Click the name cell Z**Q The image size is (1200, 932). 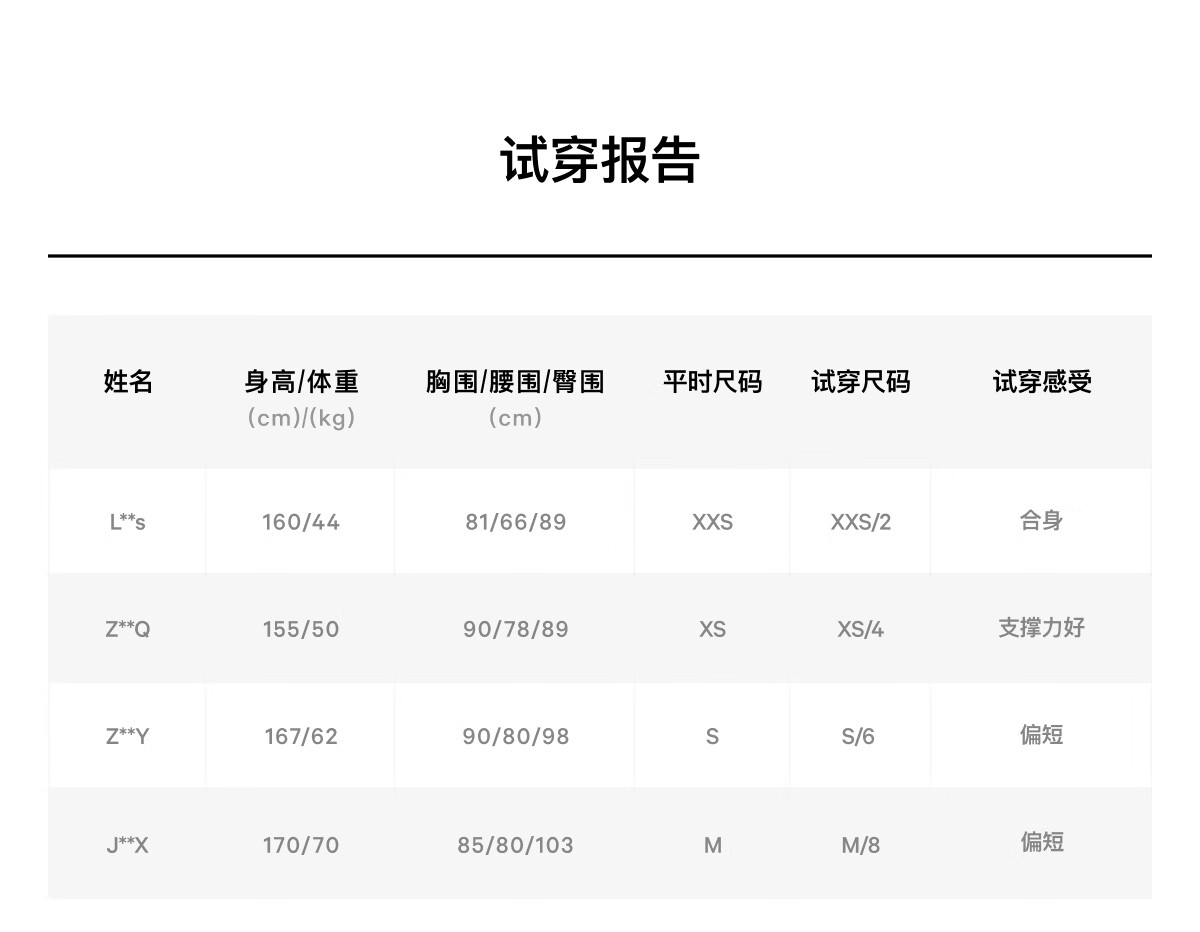coord(128,629)
